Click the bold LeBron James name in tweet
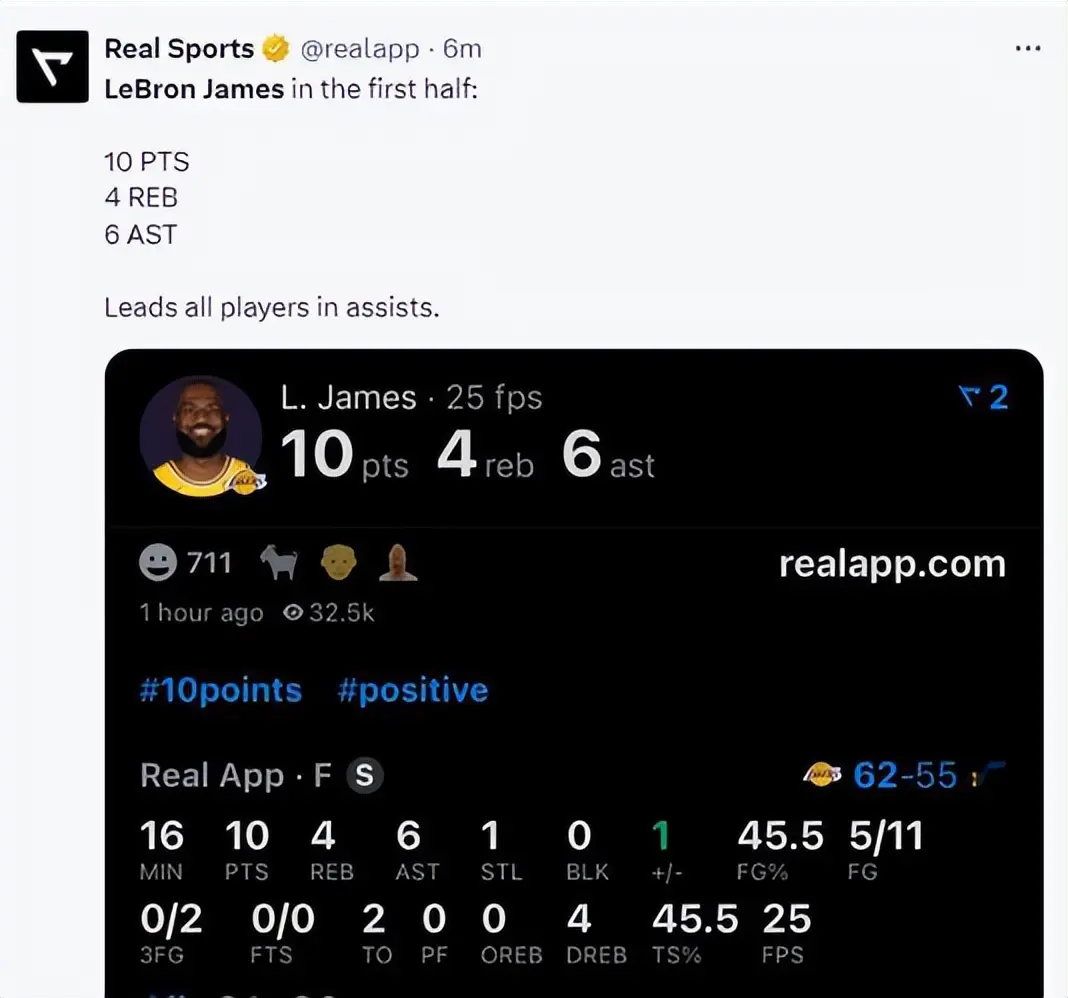Image resolution: width=1068 pixels, height=998 pixels. pos(194,89)
